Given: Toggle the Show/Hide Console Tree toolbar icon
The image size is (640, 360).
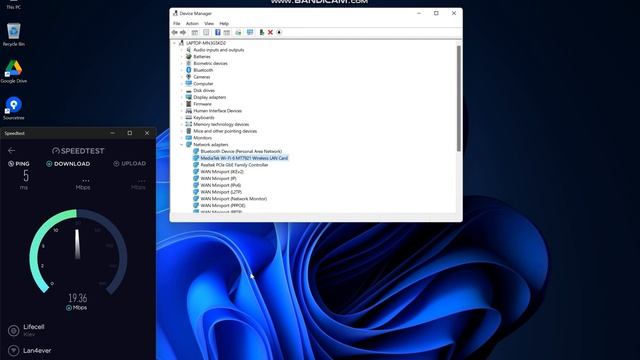Looking at the screenshot, I should tap(195, 32).
